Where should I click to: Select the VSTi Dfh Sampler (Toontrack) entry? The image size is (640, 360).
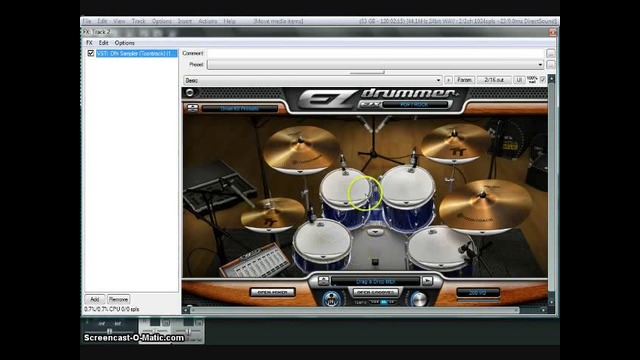(x=136, y=53)
